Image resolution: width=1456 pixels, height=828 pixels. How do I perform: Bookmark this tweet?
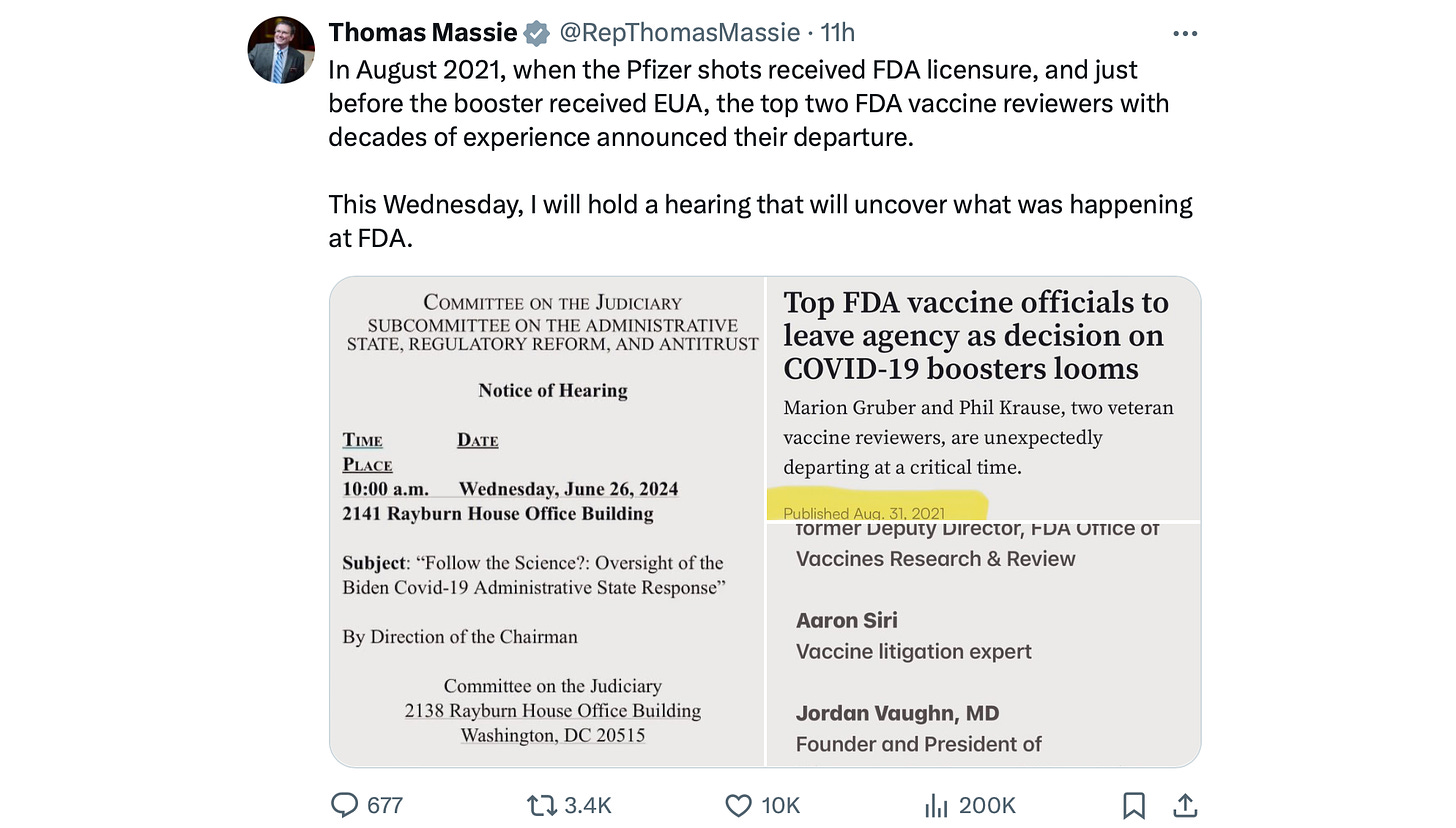point(1134,805)
